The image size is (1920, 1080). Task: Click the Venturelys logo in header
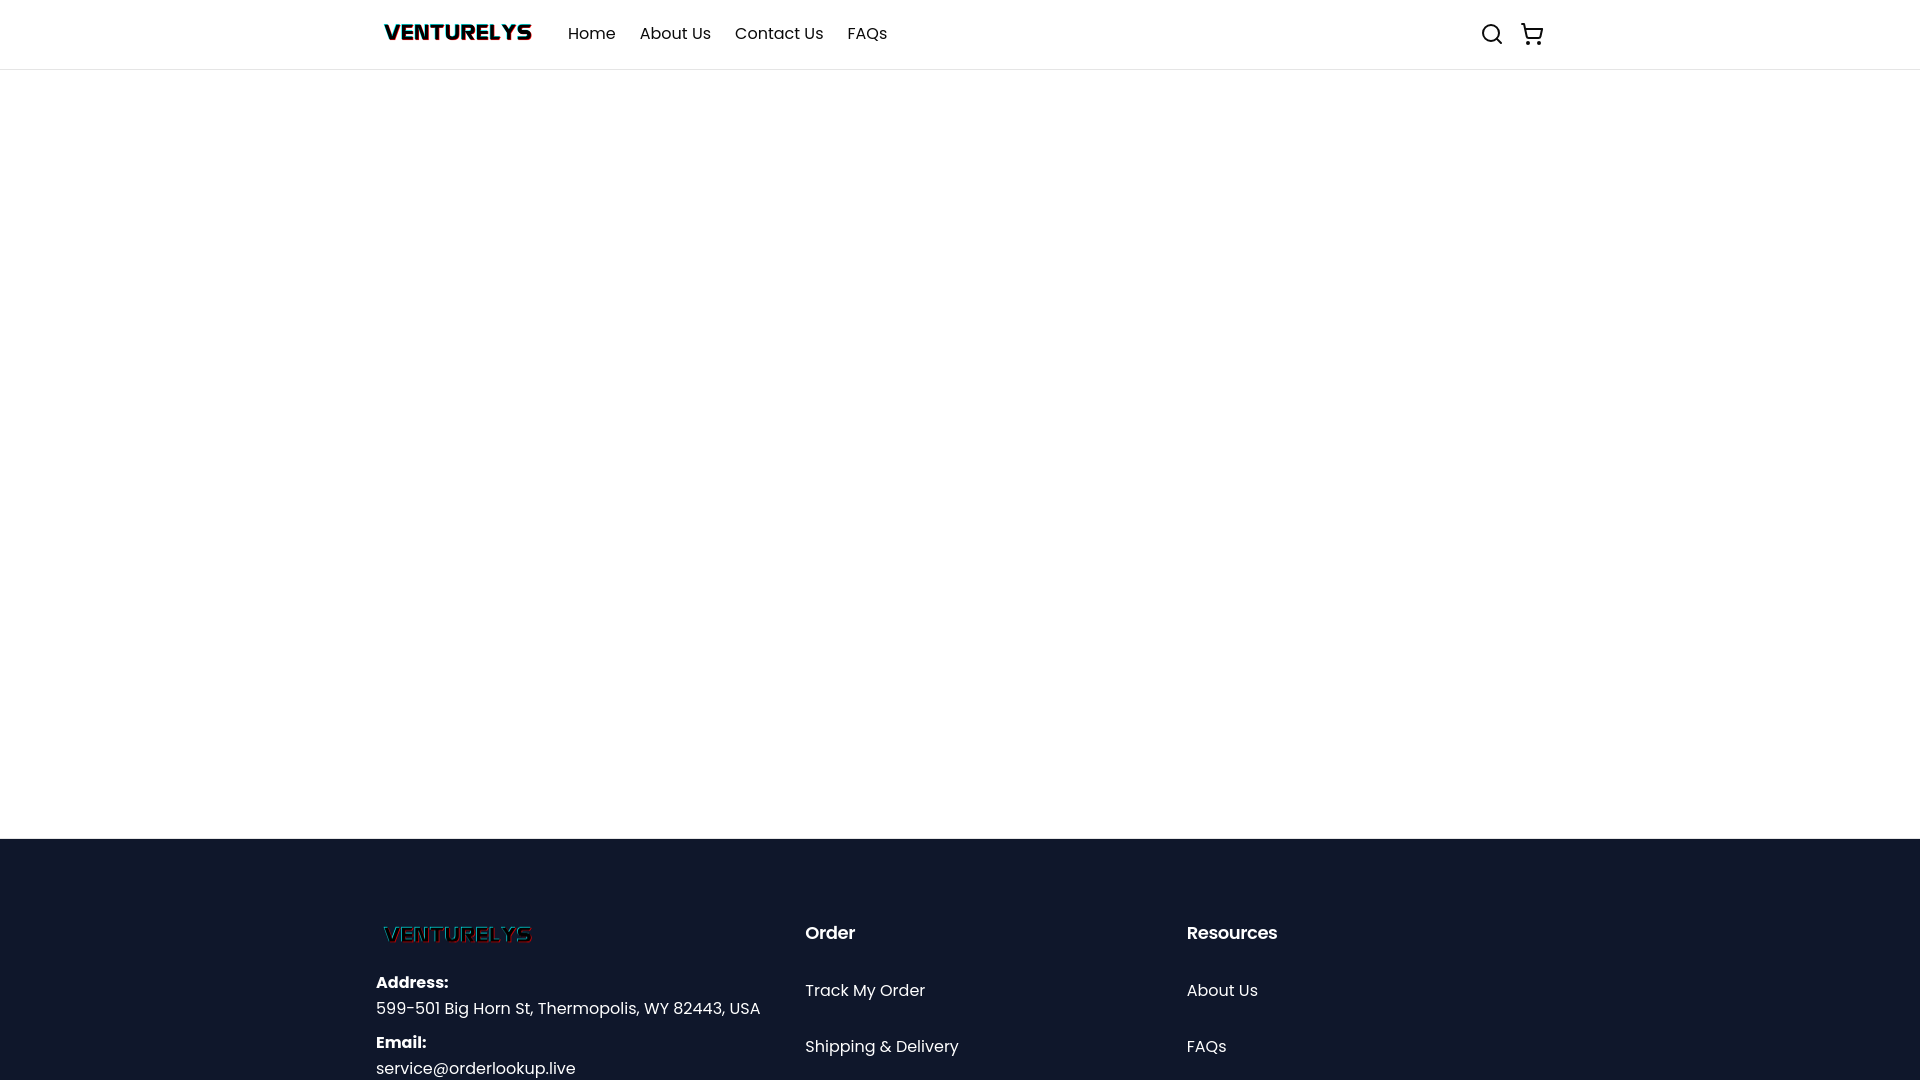coord(458,33)
